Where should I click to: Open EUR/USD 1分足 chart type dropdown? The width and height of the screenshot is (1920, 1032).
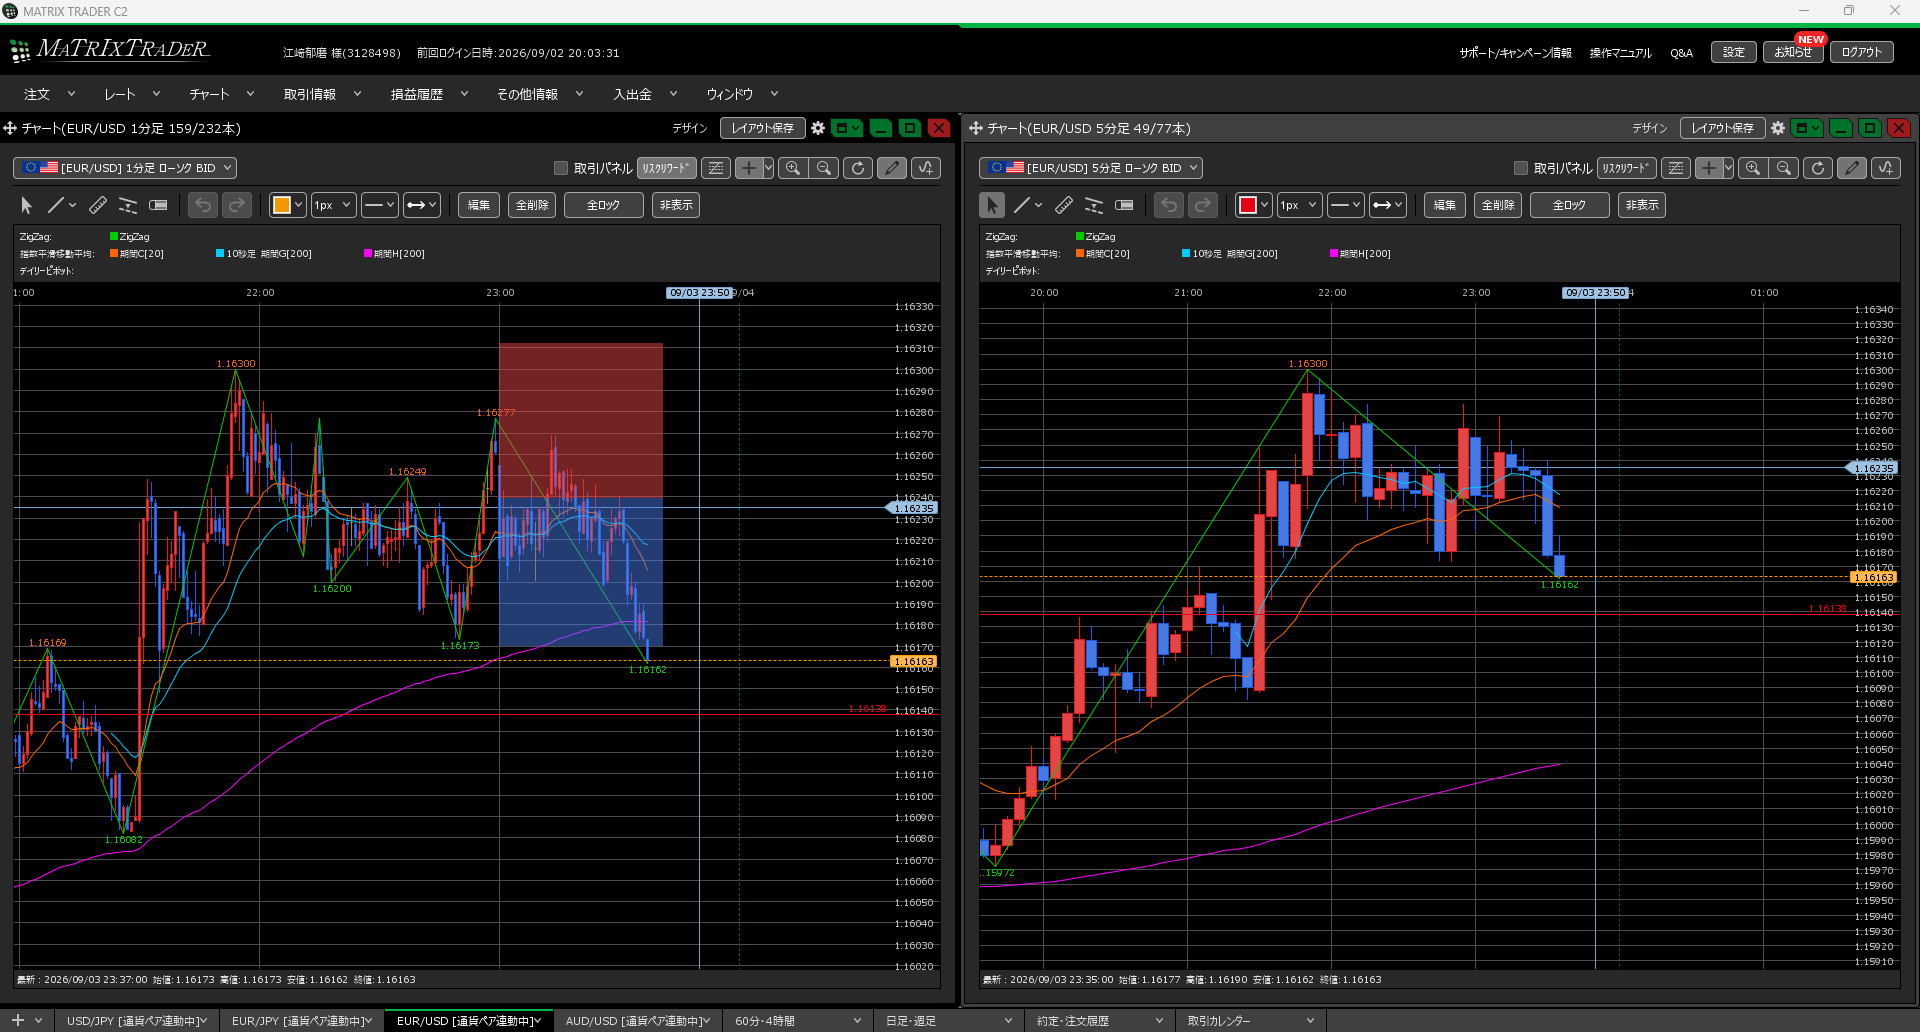125,168
